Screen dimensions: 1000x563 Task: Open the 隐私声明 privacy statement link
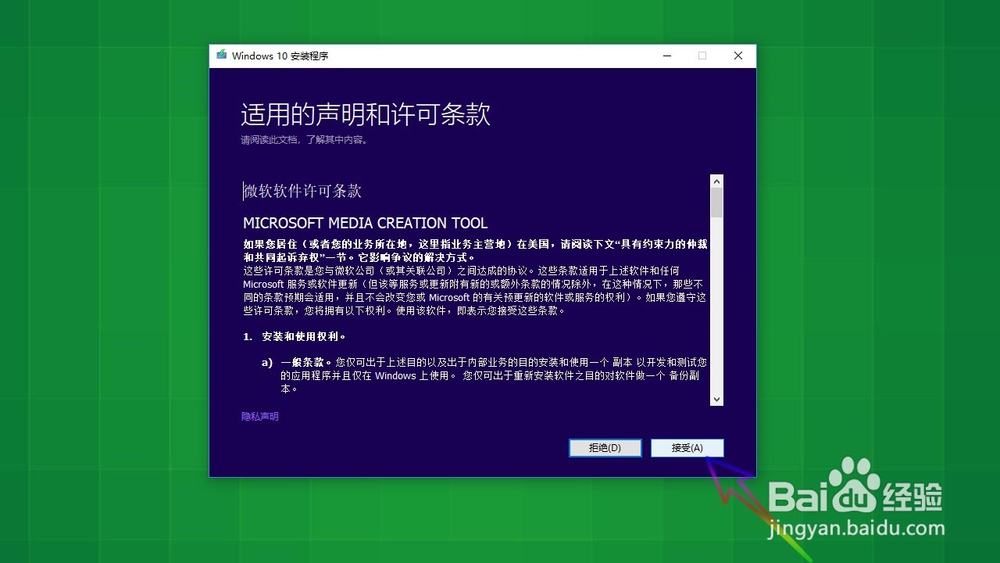pos(260,416)
